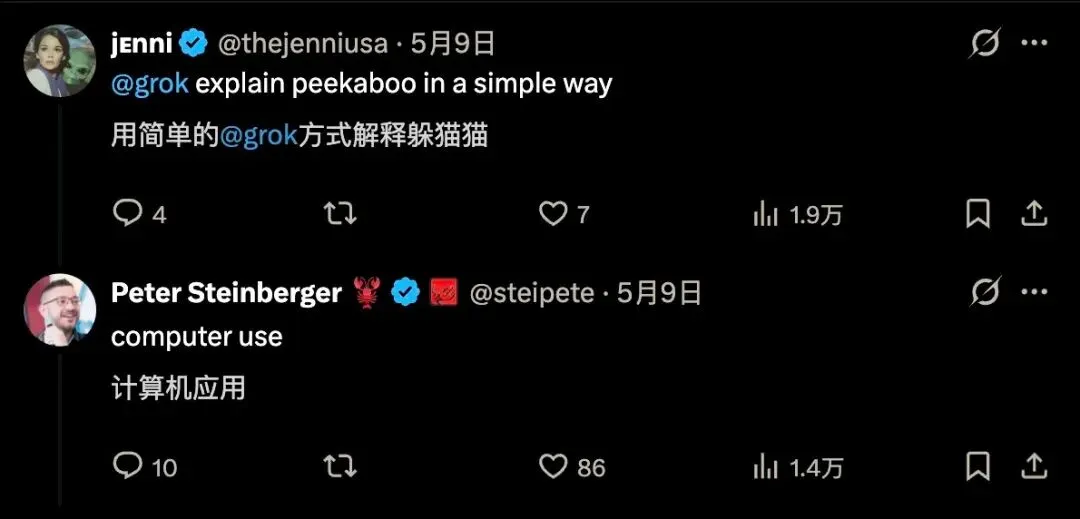Open more options menu on jenni's tweet

(x=1034, y=43)
